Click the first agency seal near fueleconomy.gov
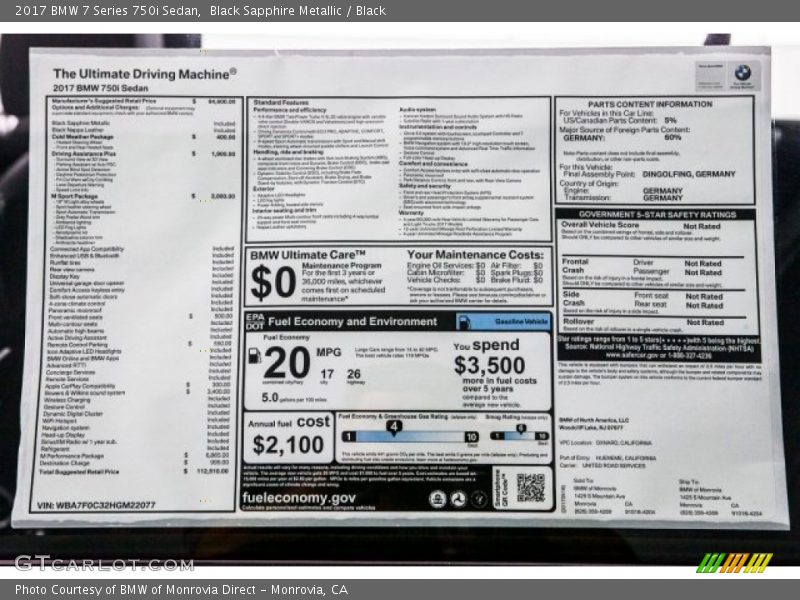 [437, 498]
